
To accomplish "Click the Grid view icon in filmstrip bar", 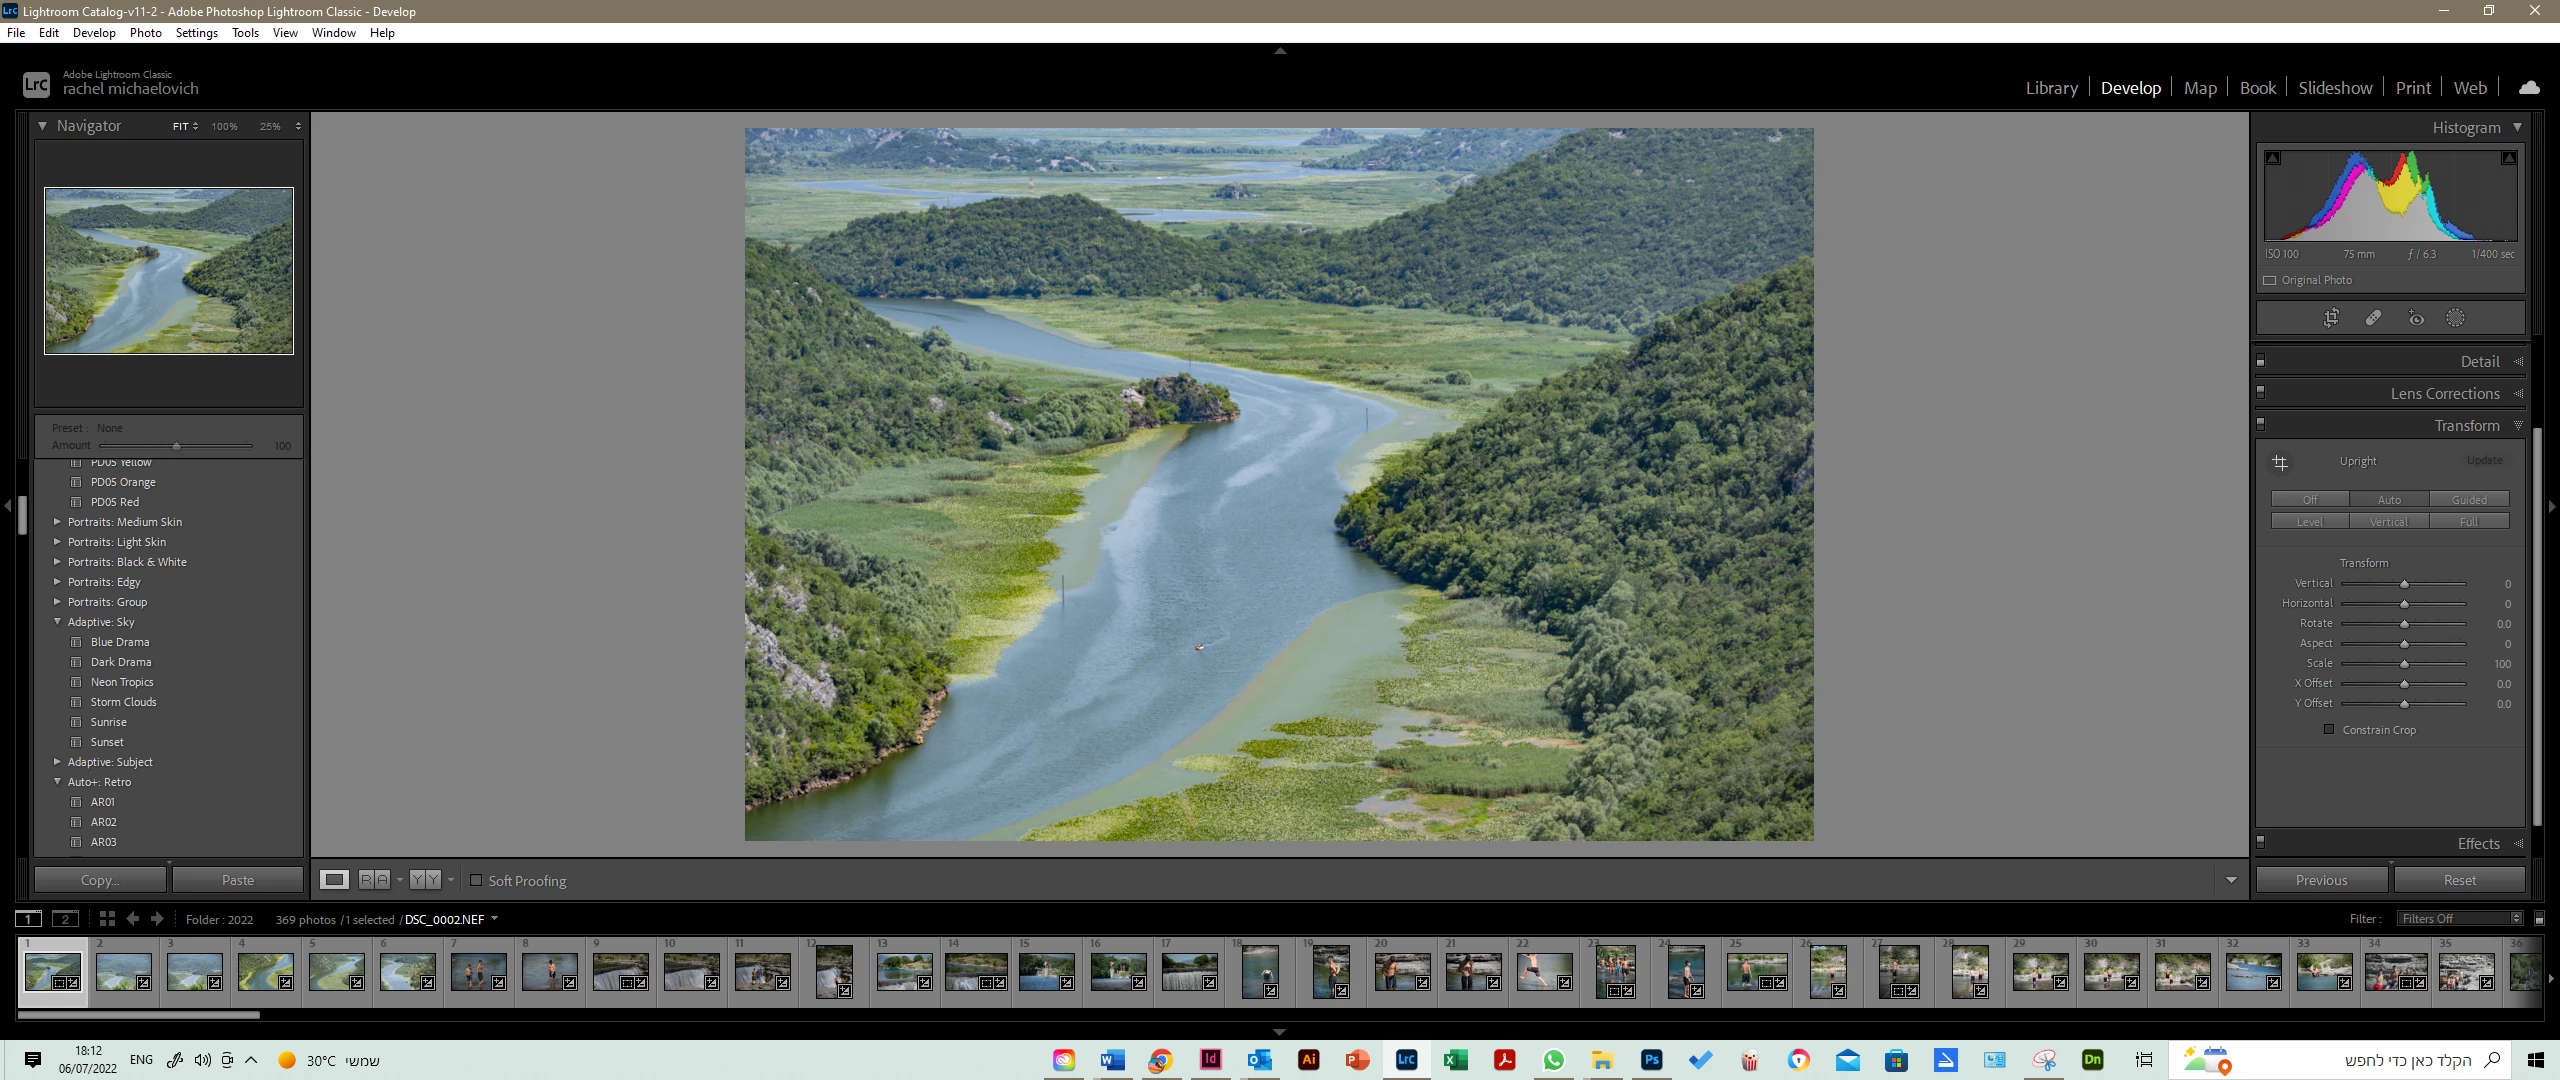I will pyautogui.click(x=107, y=919).
